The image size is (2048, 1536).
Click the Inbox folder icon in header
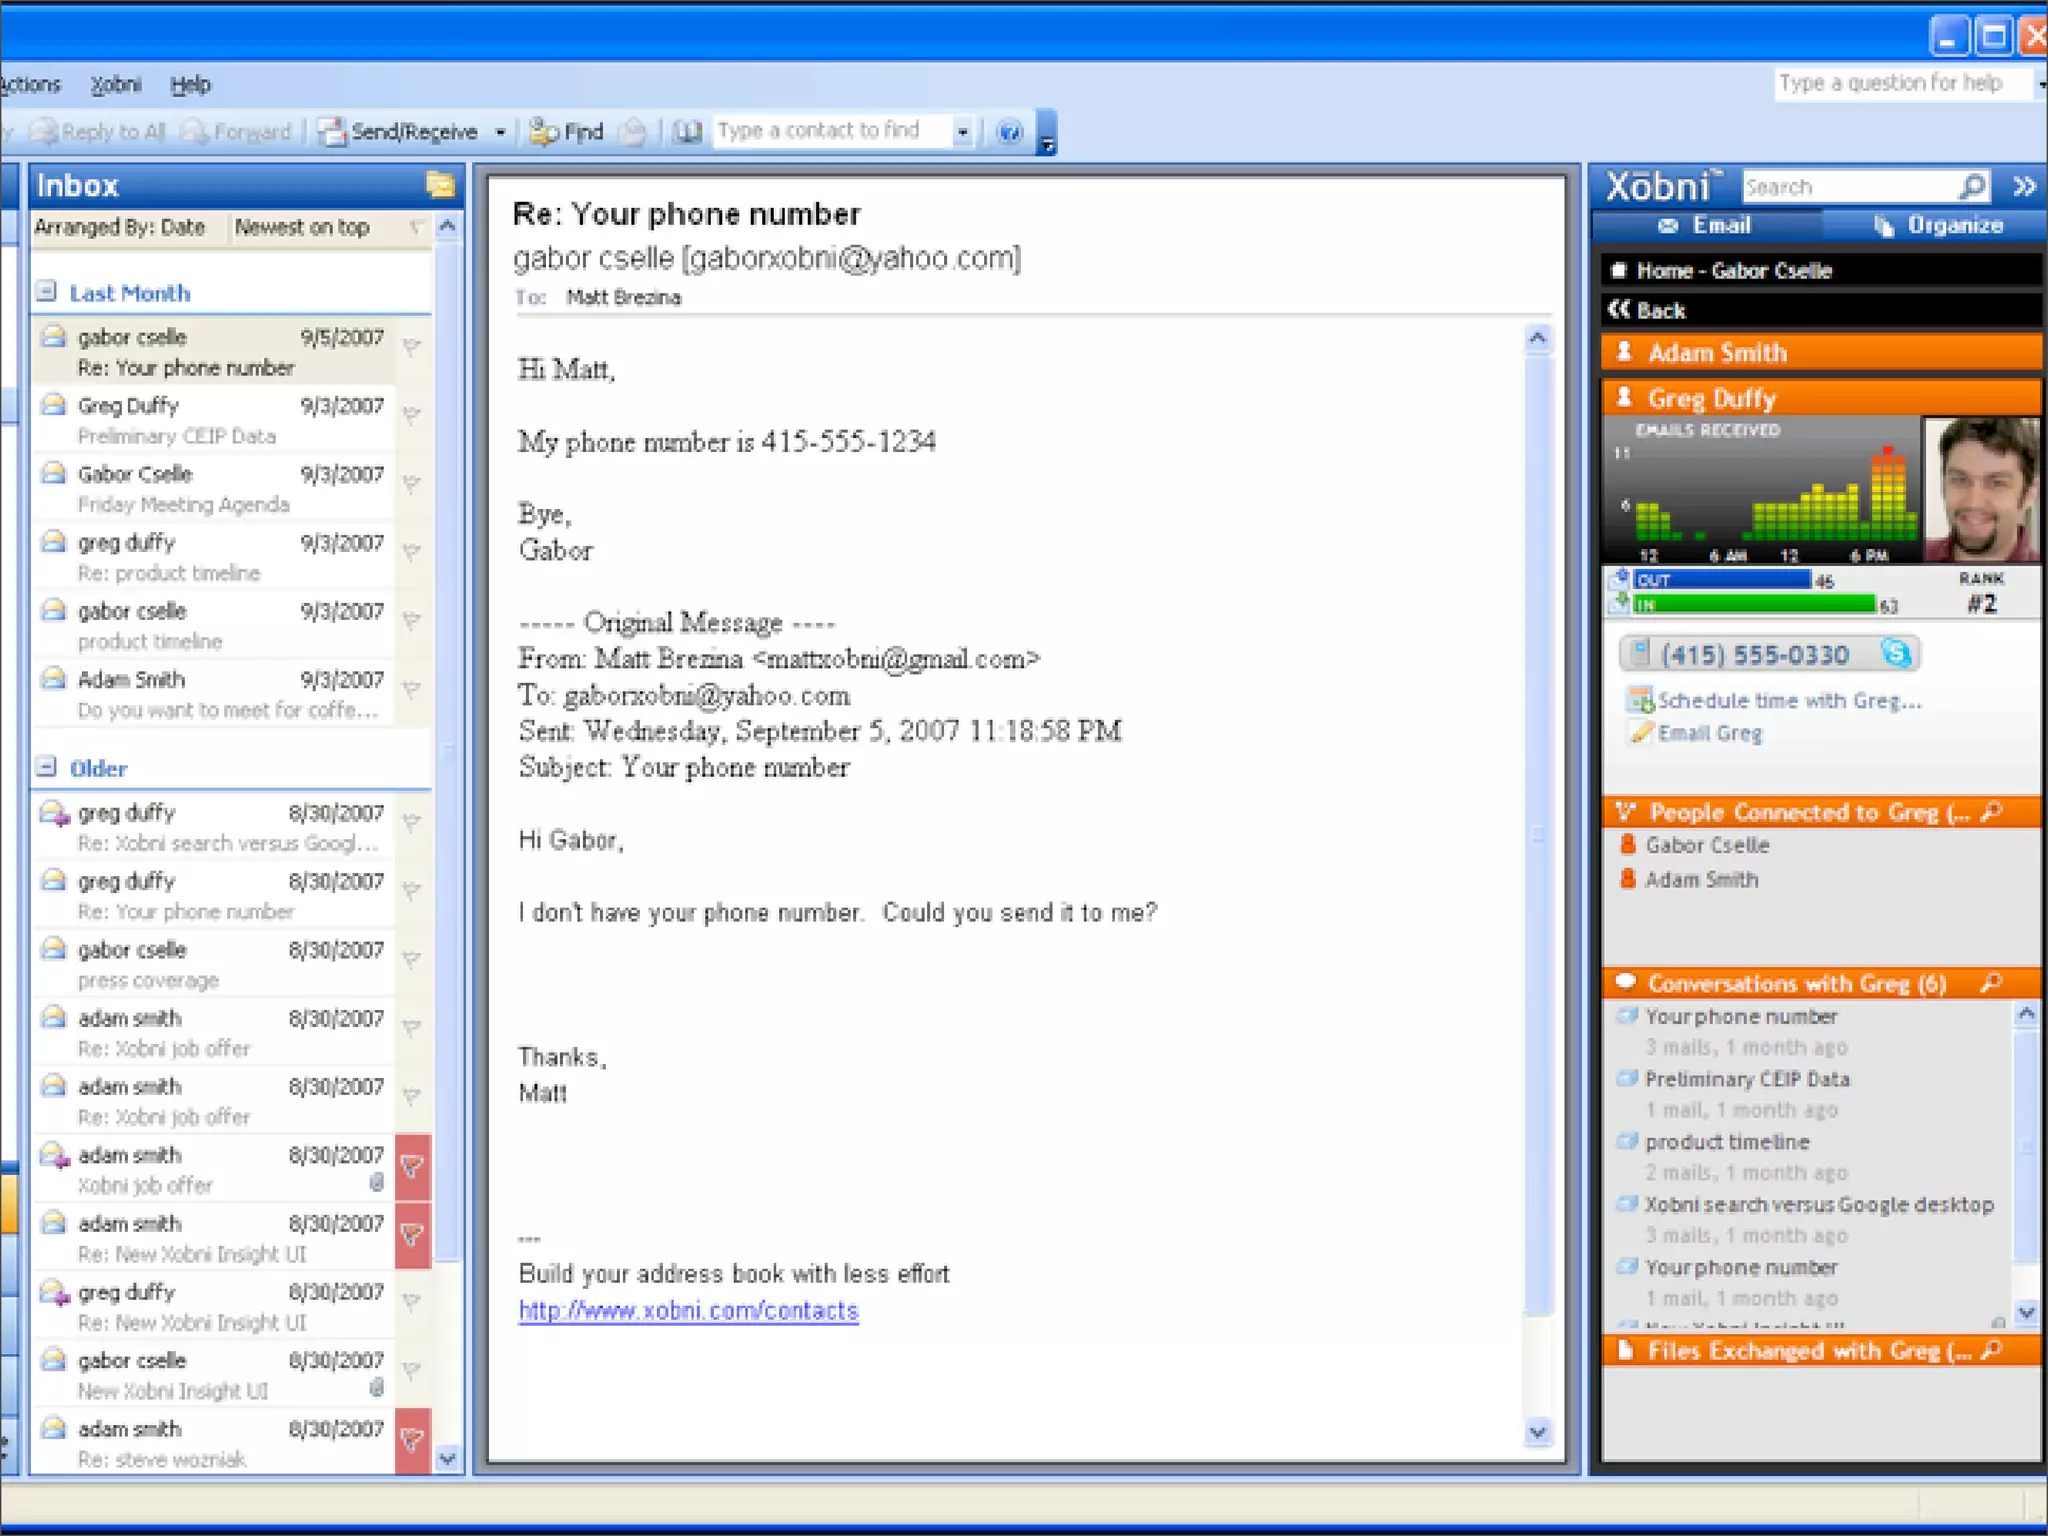pyautogui.click(x=440, y=185)
